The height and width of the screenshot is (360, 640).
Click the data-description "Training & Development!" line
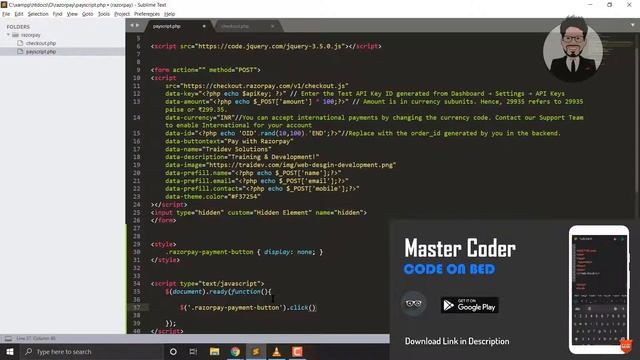click(x=242, y=157)
